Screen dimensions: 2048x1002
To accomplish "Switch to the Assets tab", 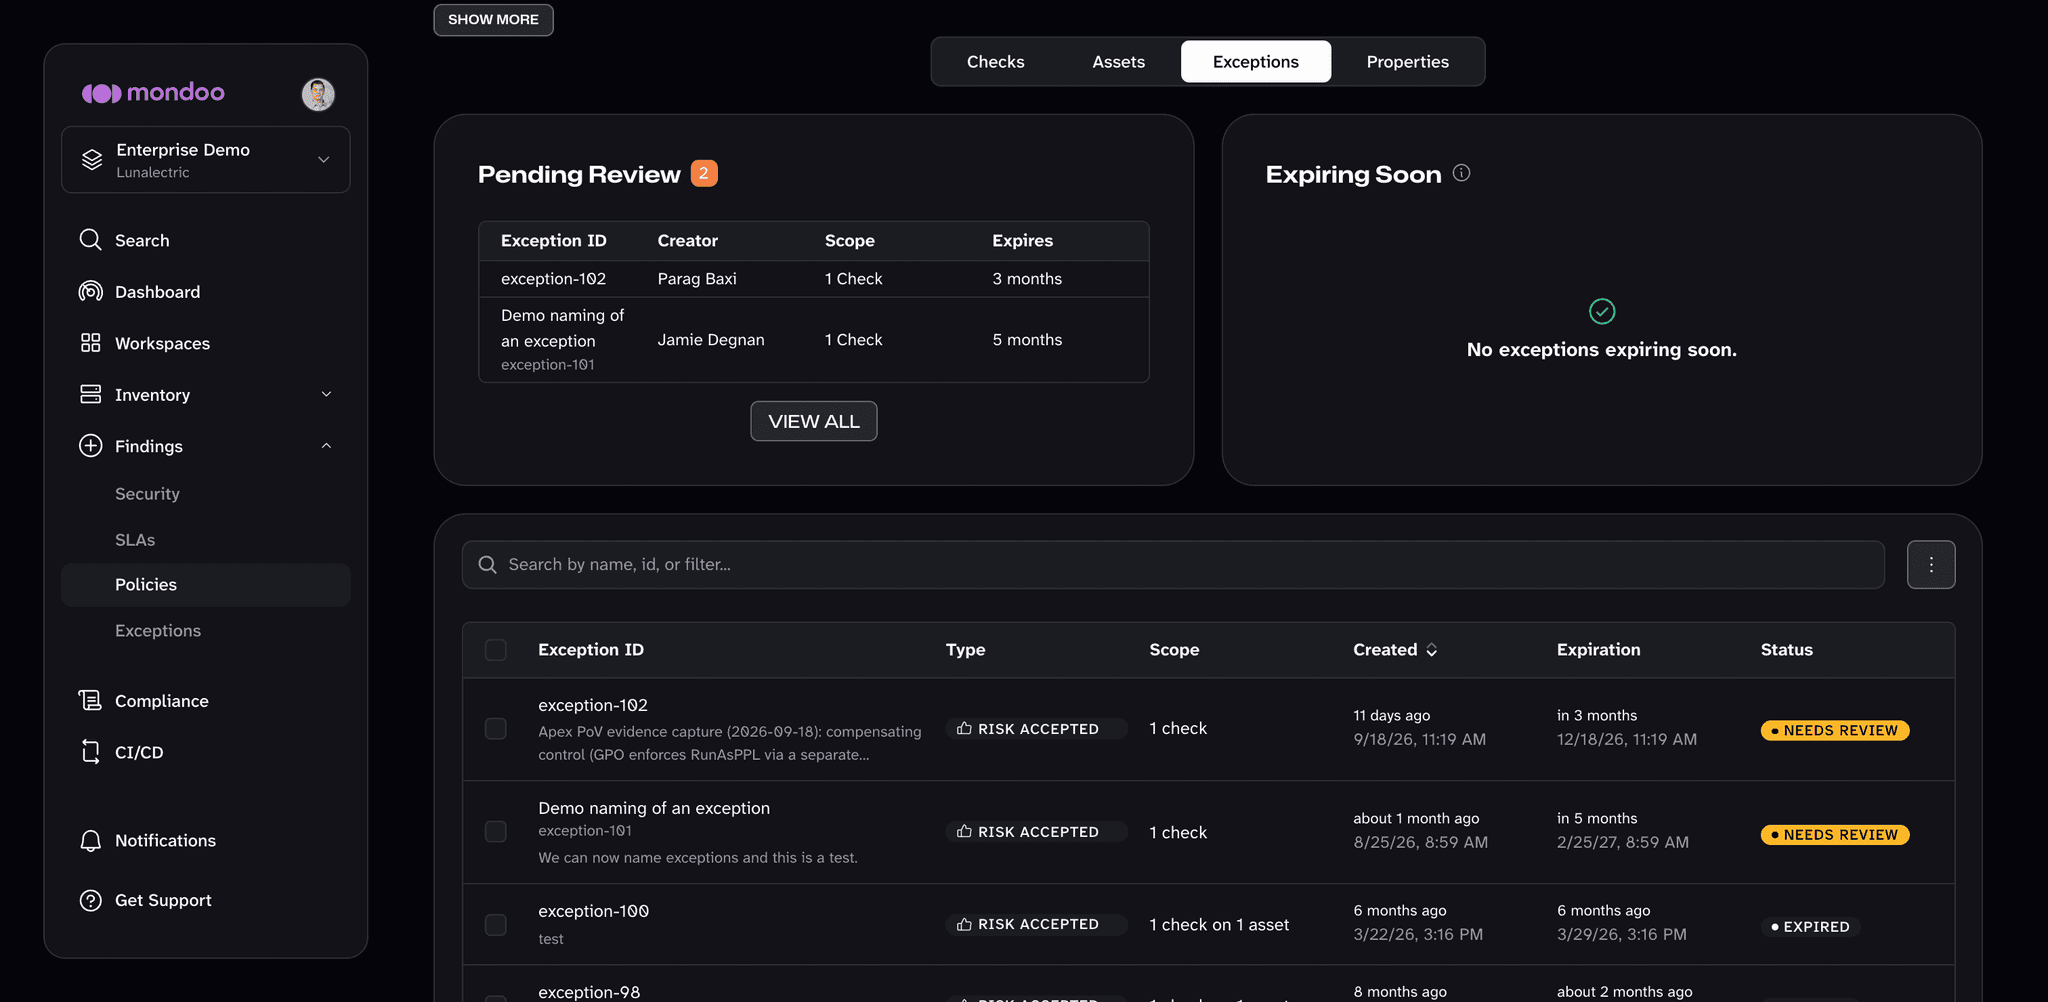I will [1118, 62].
